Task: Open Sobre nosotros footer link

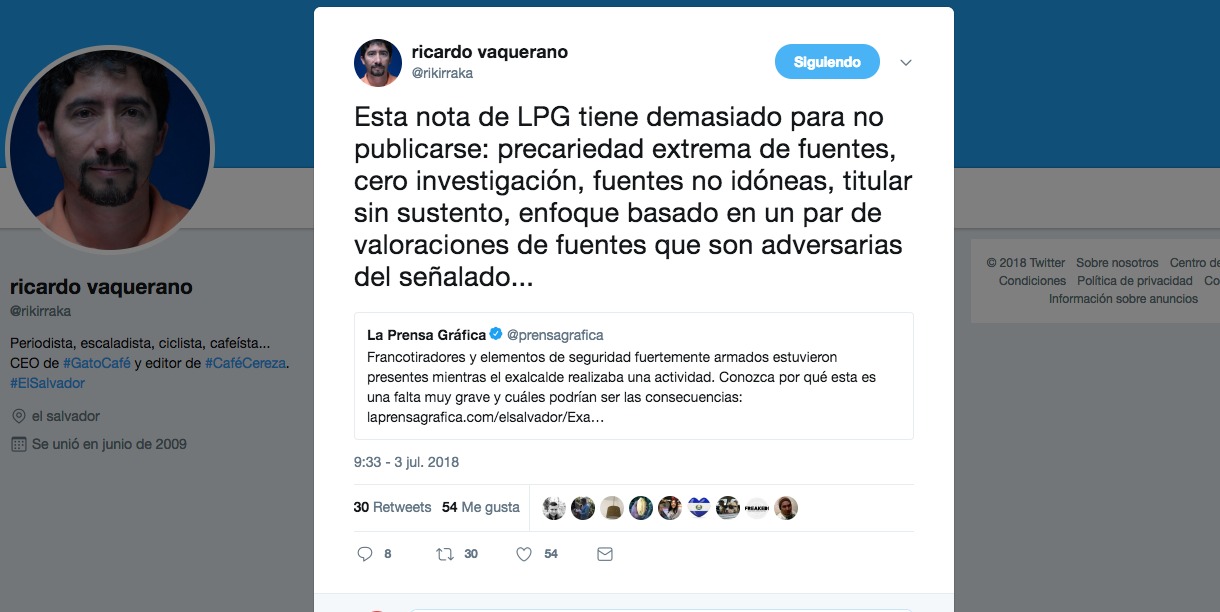Action: [x=1118, y=263]
